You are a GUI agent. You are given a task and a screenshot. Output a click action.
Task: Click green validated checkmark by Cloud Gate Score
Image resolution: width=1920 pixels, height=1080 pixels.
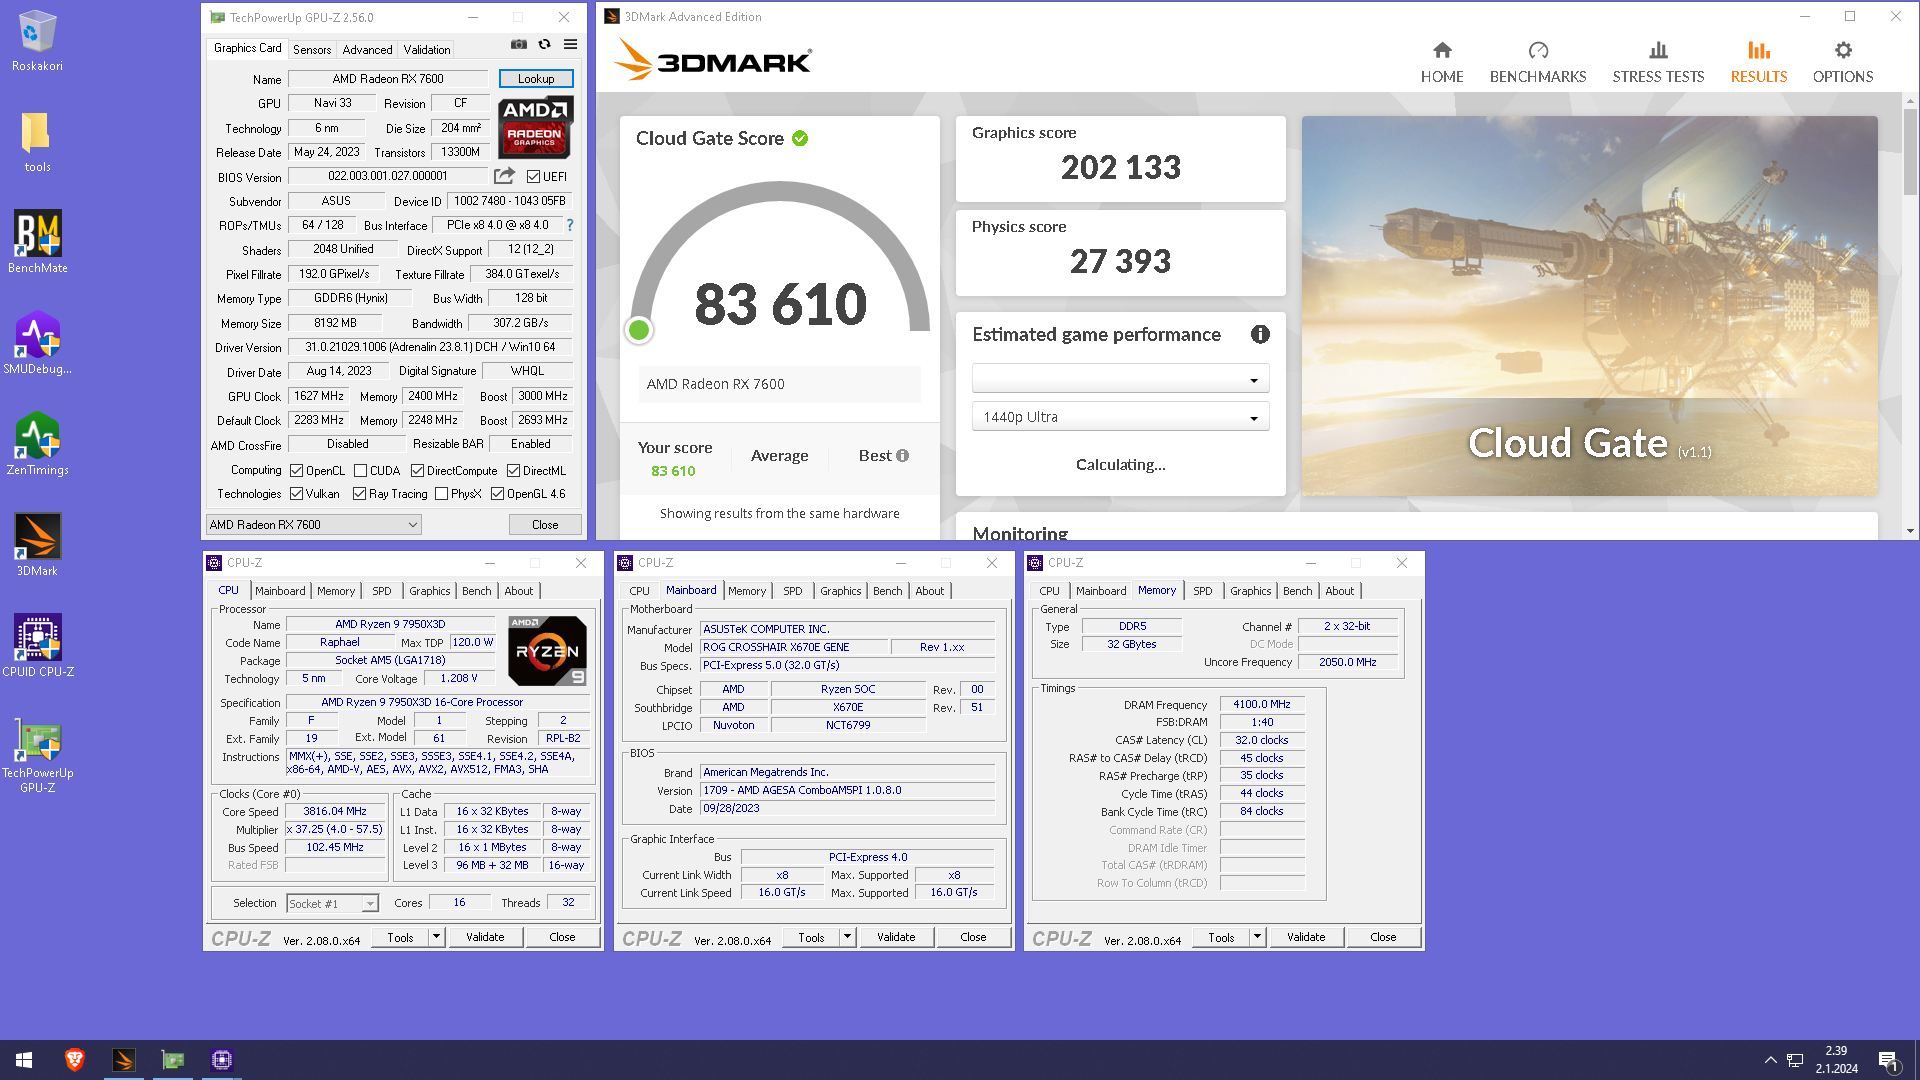pos(800,139)
